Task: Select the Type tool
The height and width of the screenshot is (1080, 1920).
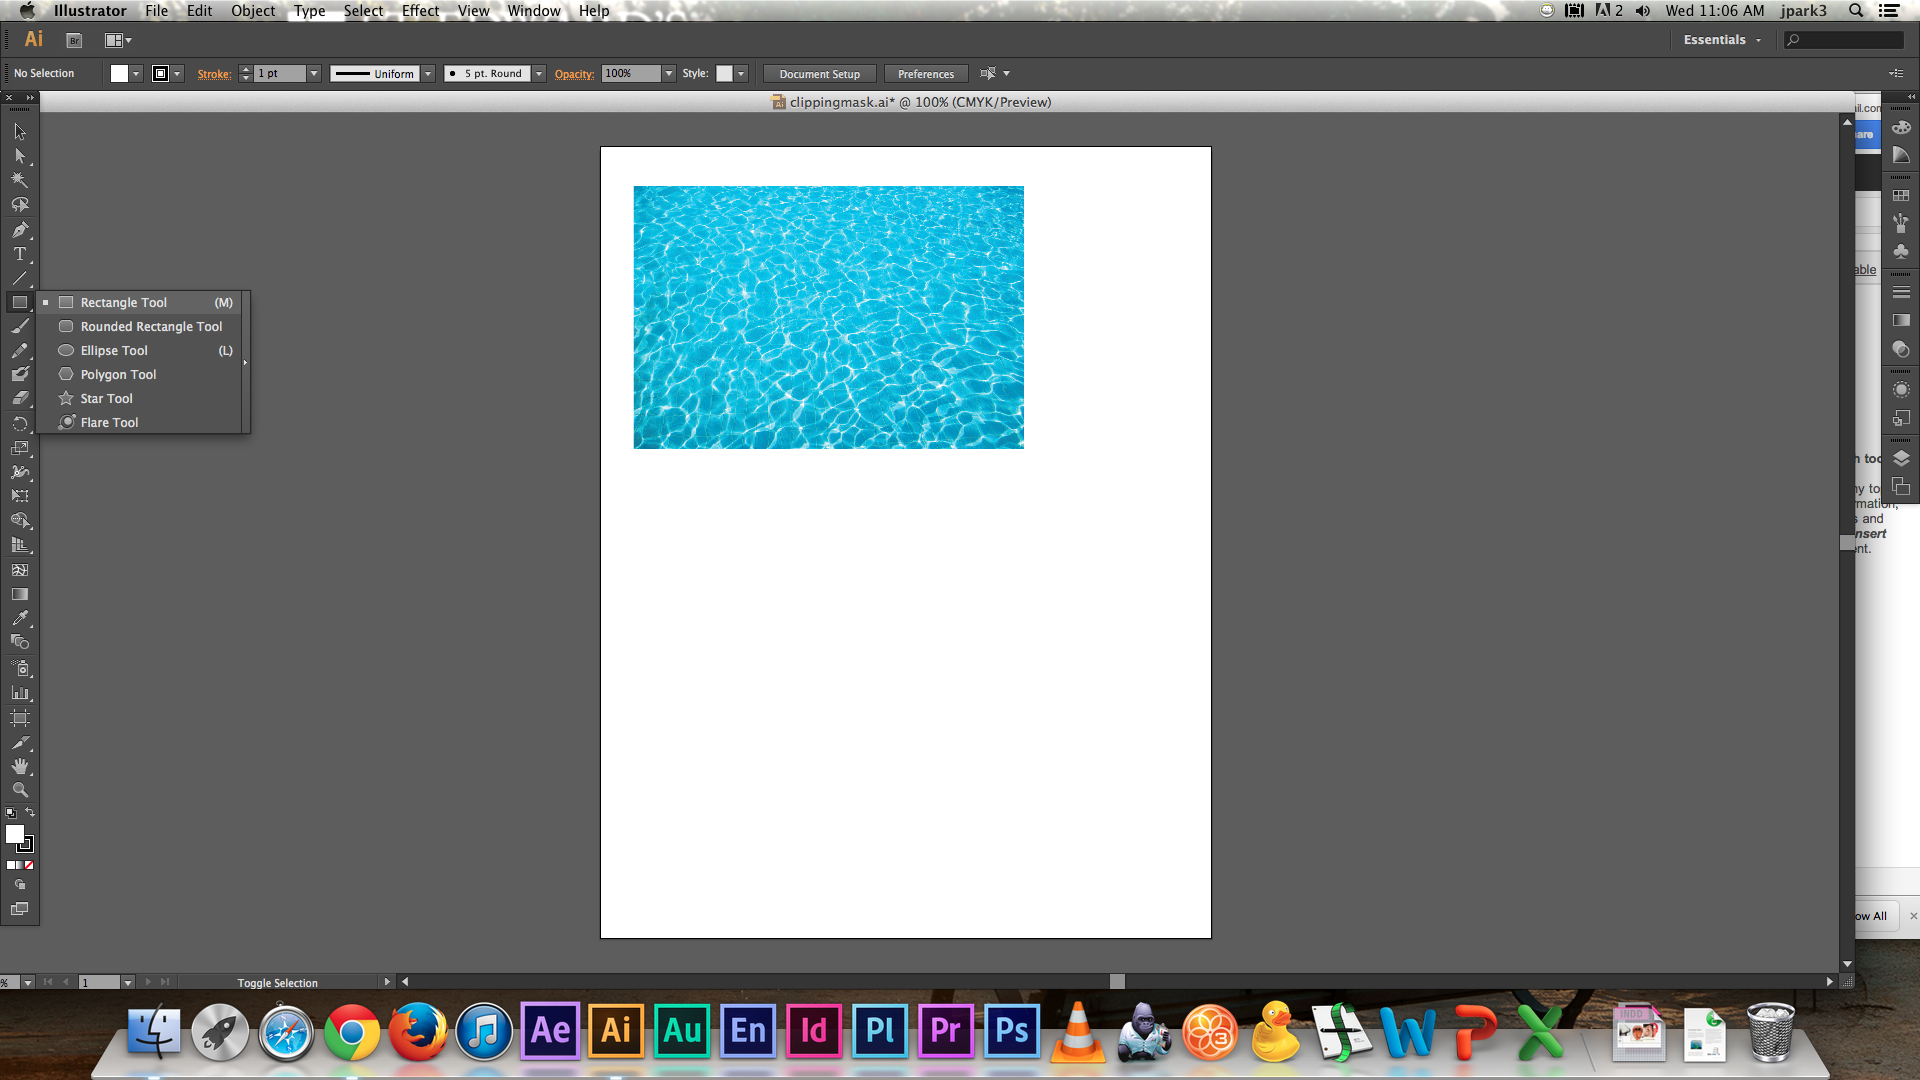Action: (19, 254)
